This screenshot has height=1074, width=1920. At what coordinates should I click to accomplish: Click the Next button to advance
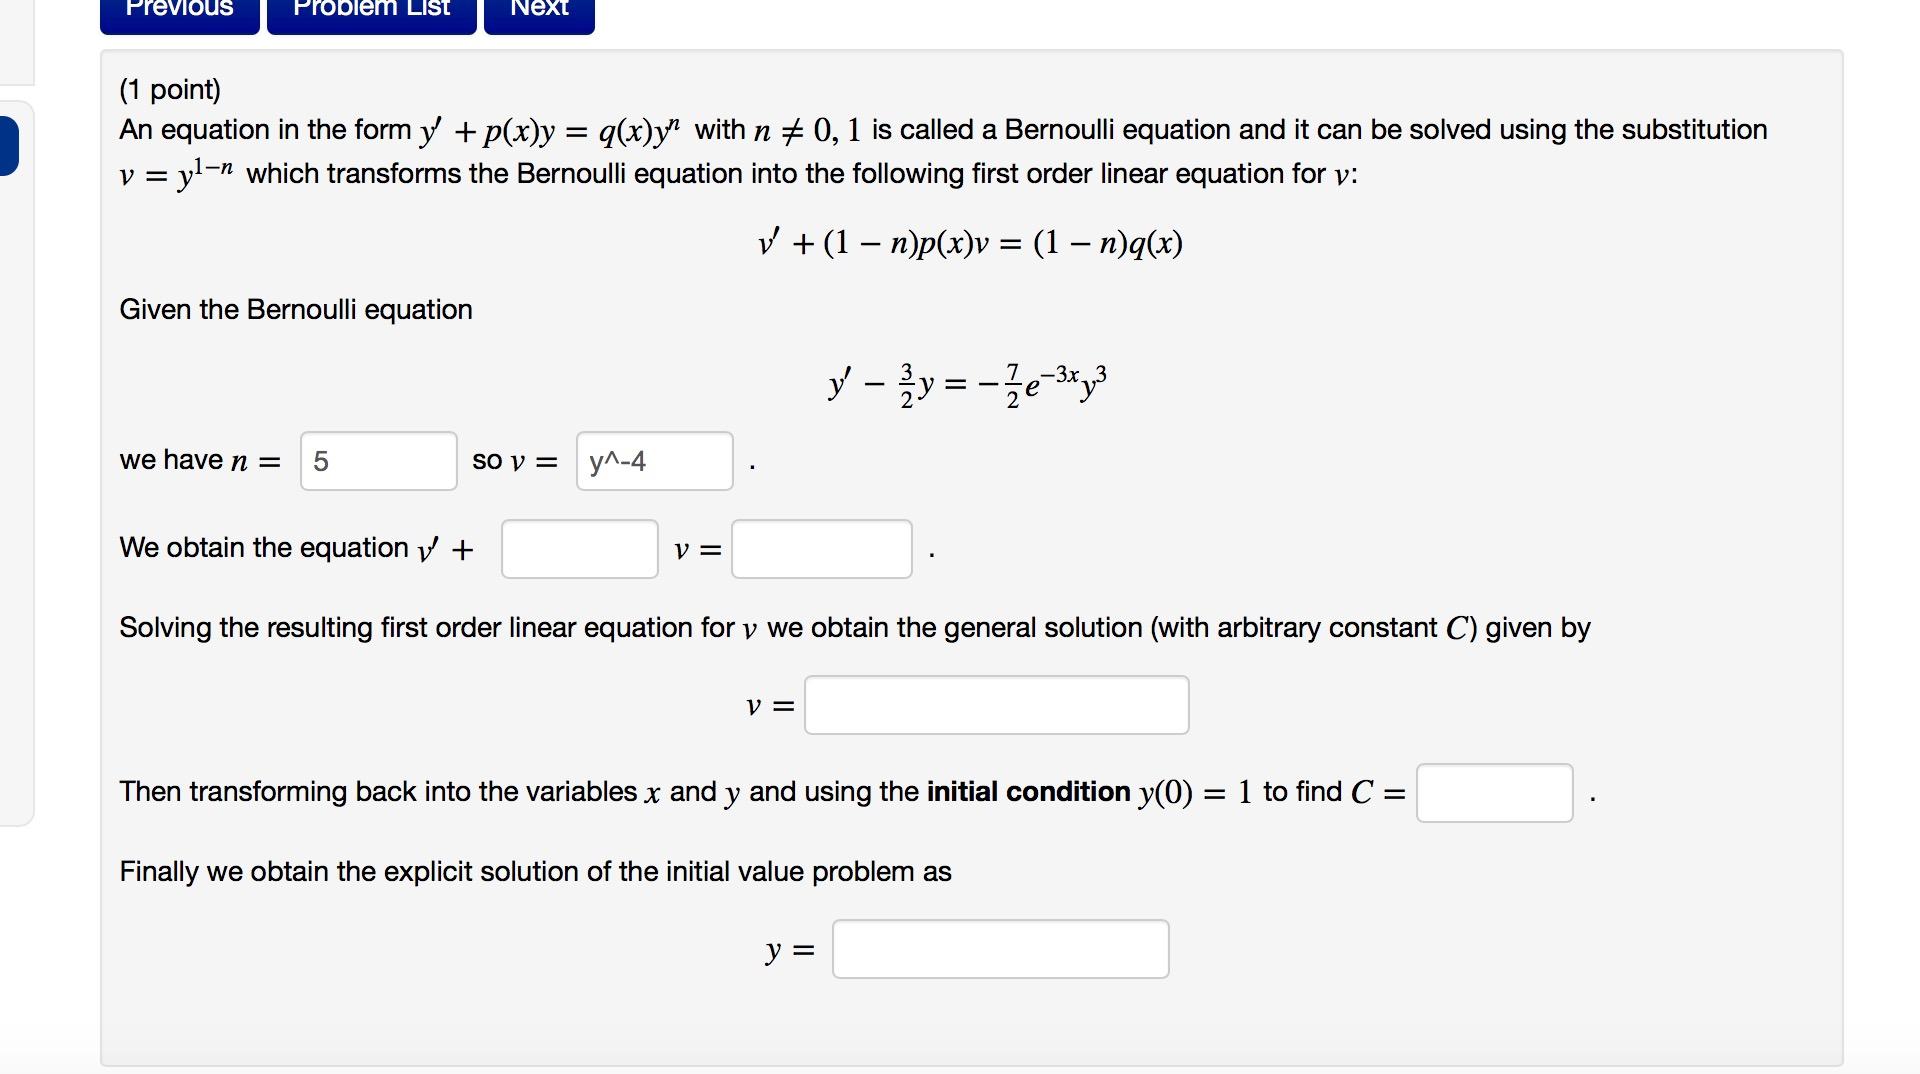coord(538,10)
